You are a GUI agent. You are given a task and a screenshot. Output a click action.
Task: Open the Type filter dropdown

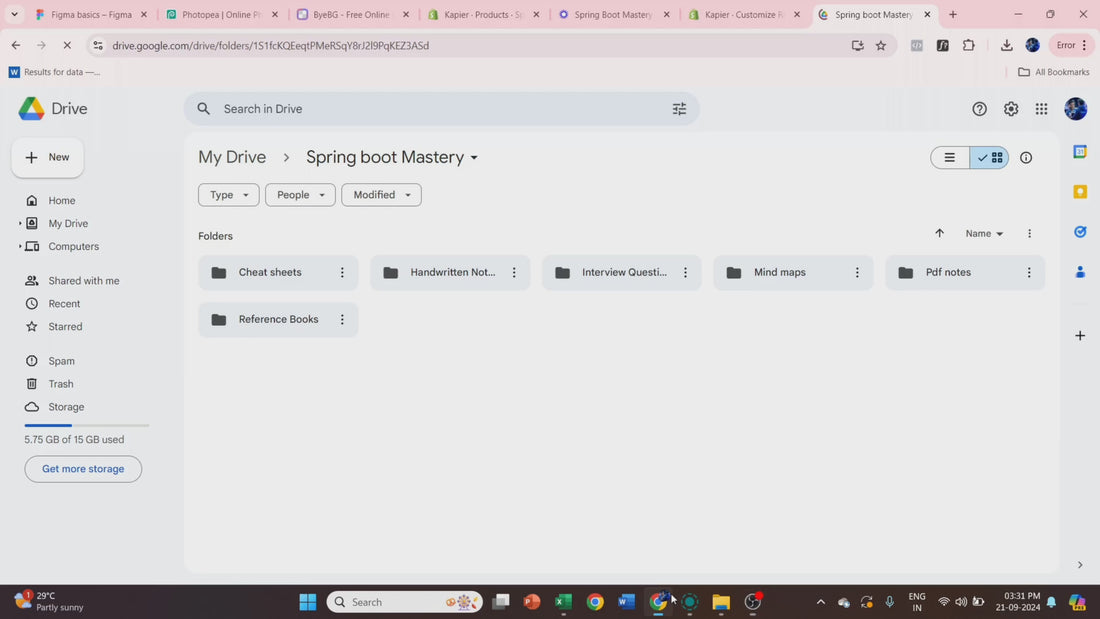229,195
